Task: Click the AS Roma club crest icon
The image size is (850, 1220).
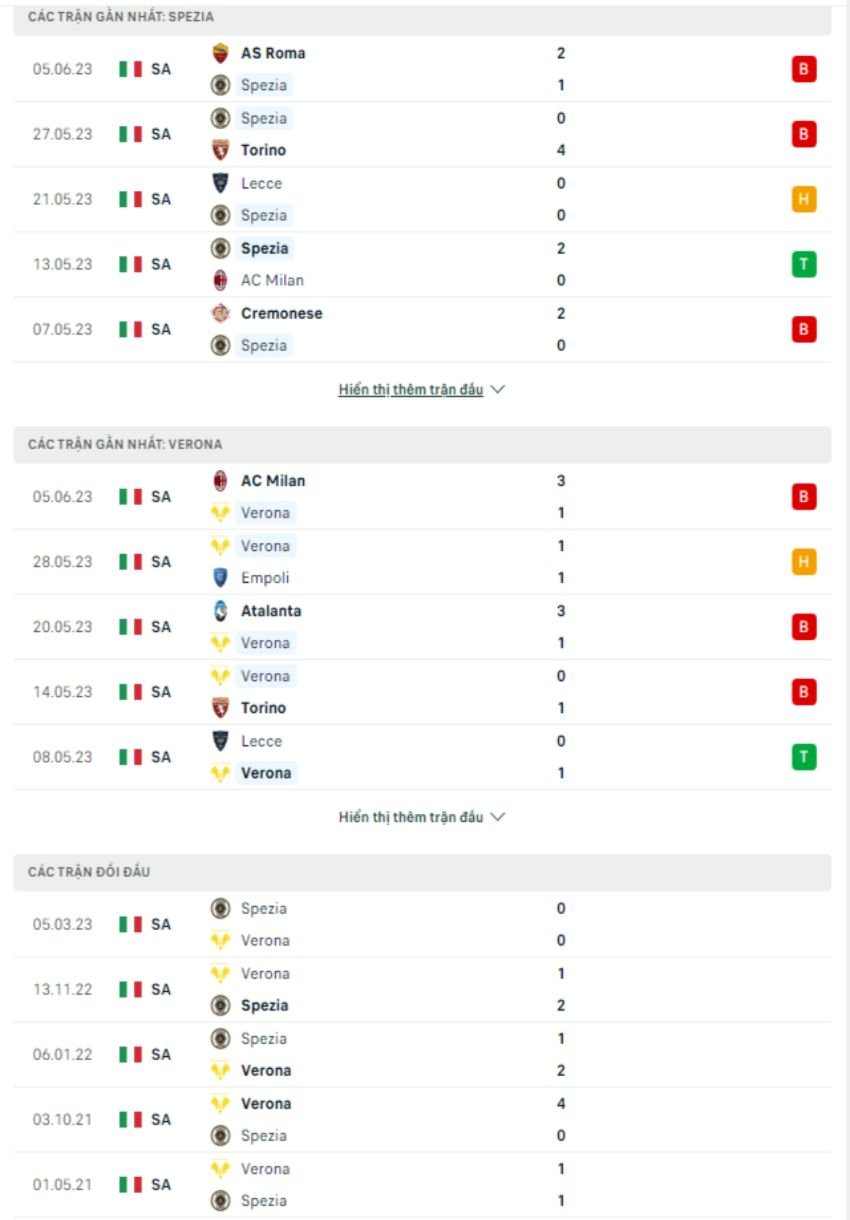Action: (x=218, y=53)
